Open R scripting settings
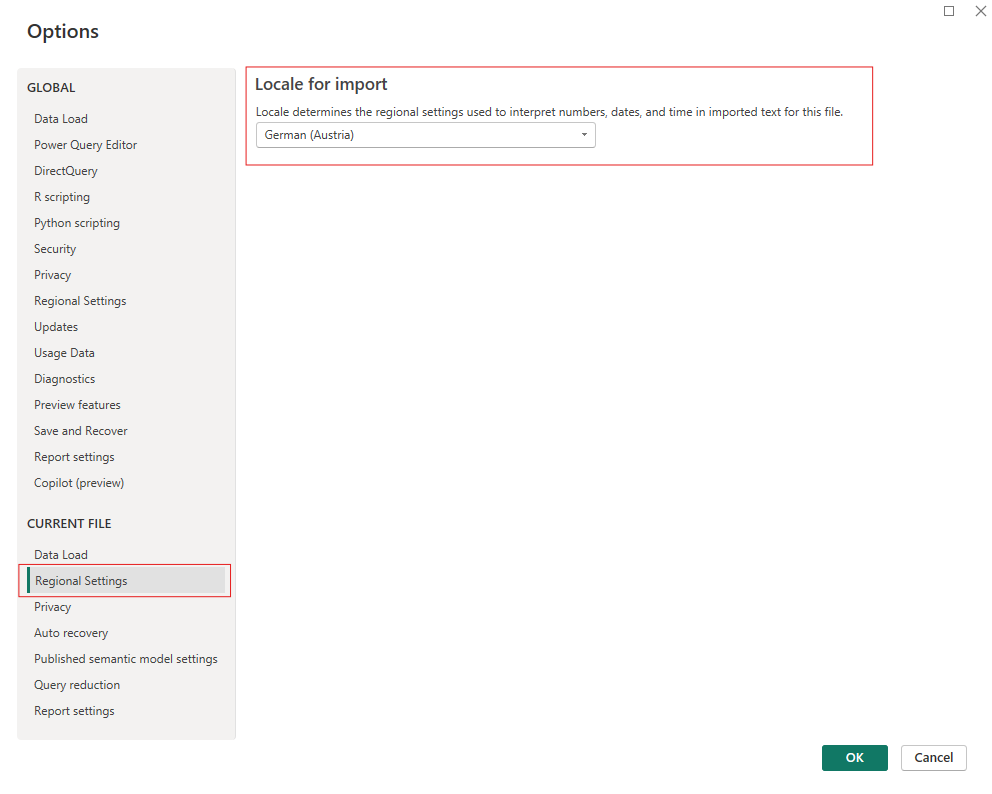Viewport: 992px width, 794px height. (x=62, y=197)
